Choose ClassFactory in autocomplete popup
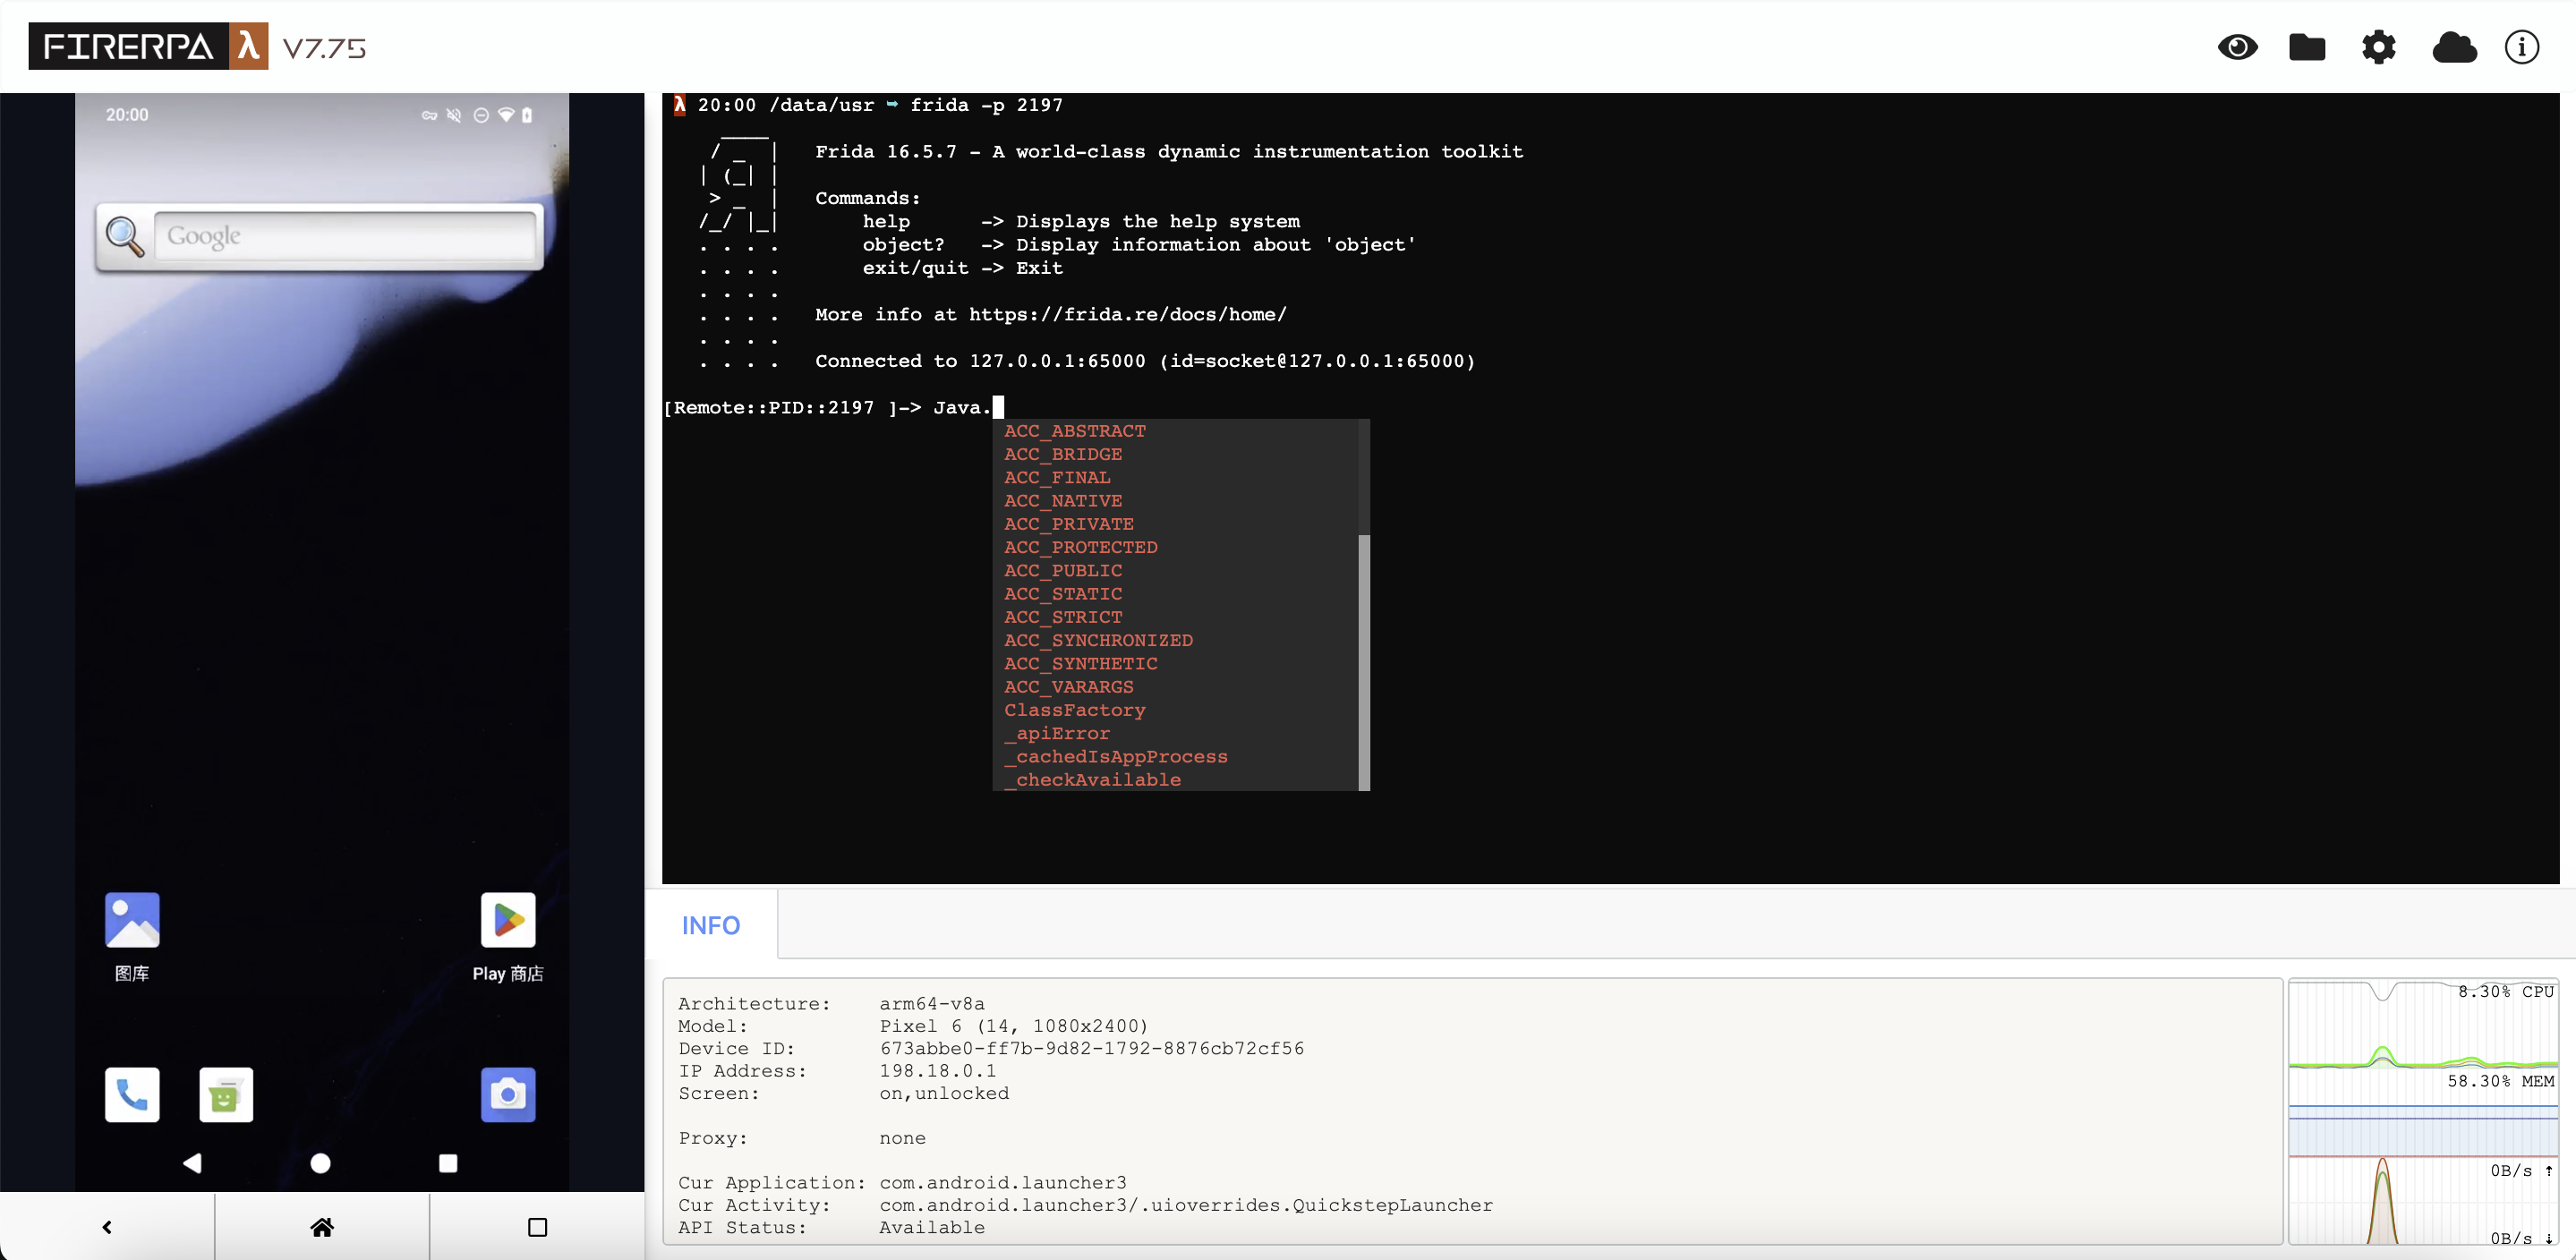The height and width of the screenshot is (1260, 2576). [1075, 710]
